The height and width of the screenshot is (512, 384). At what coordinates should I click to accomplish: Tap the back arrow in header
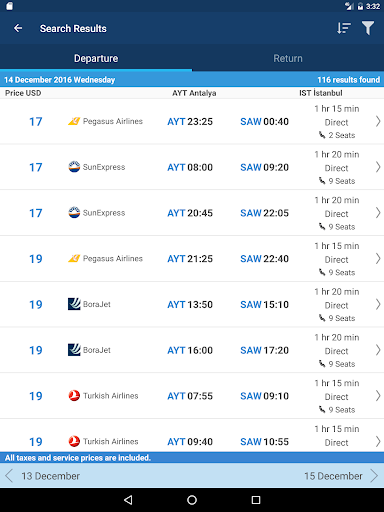click(x=18, y=28)
